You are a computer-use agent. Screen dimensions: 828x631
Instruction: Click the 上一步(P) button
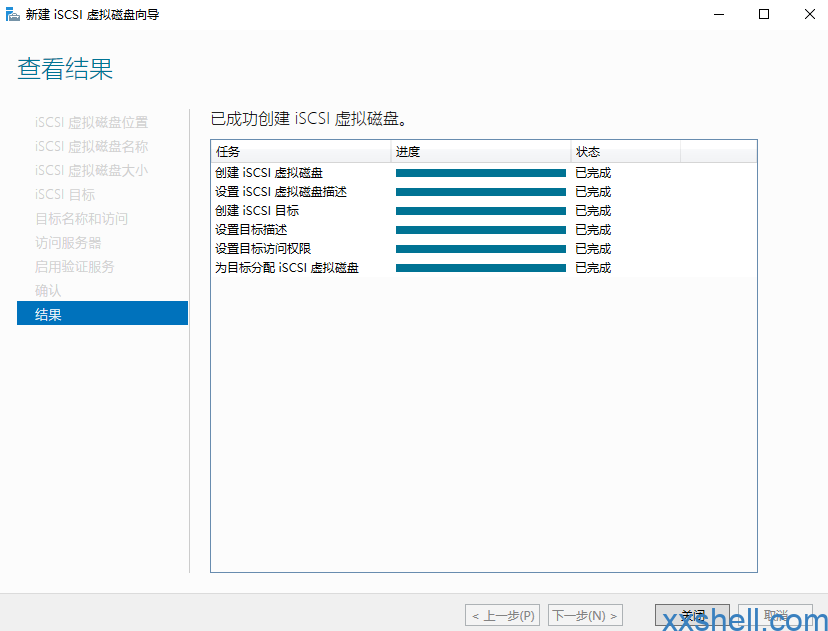(x=503, y=615)
